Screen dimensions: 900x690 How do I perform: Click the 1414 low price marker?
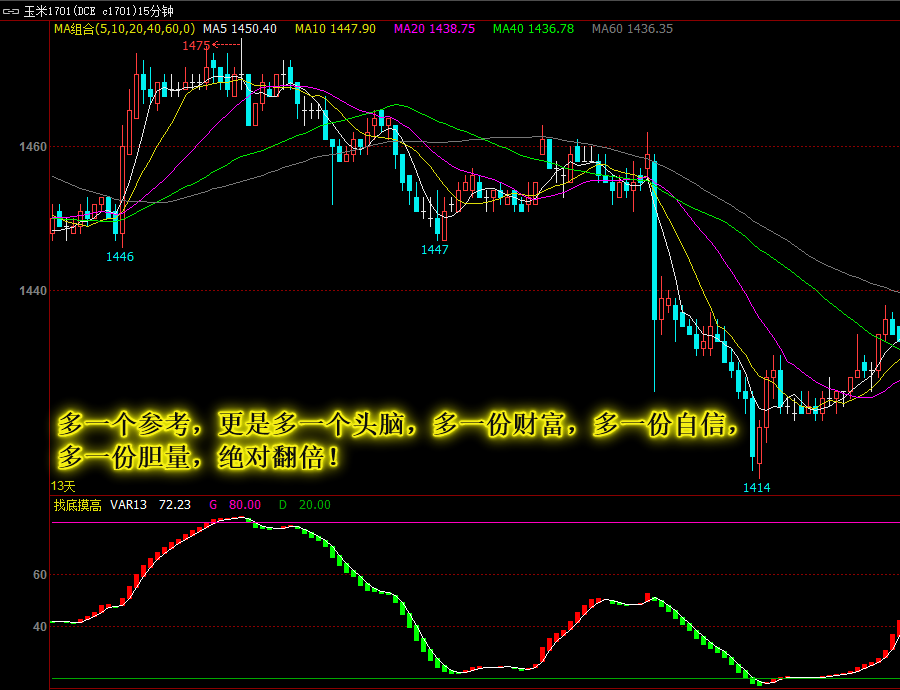point(757,487)
